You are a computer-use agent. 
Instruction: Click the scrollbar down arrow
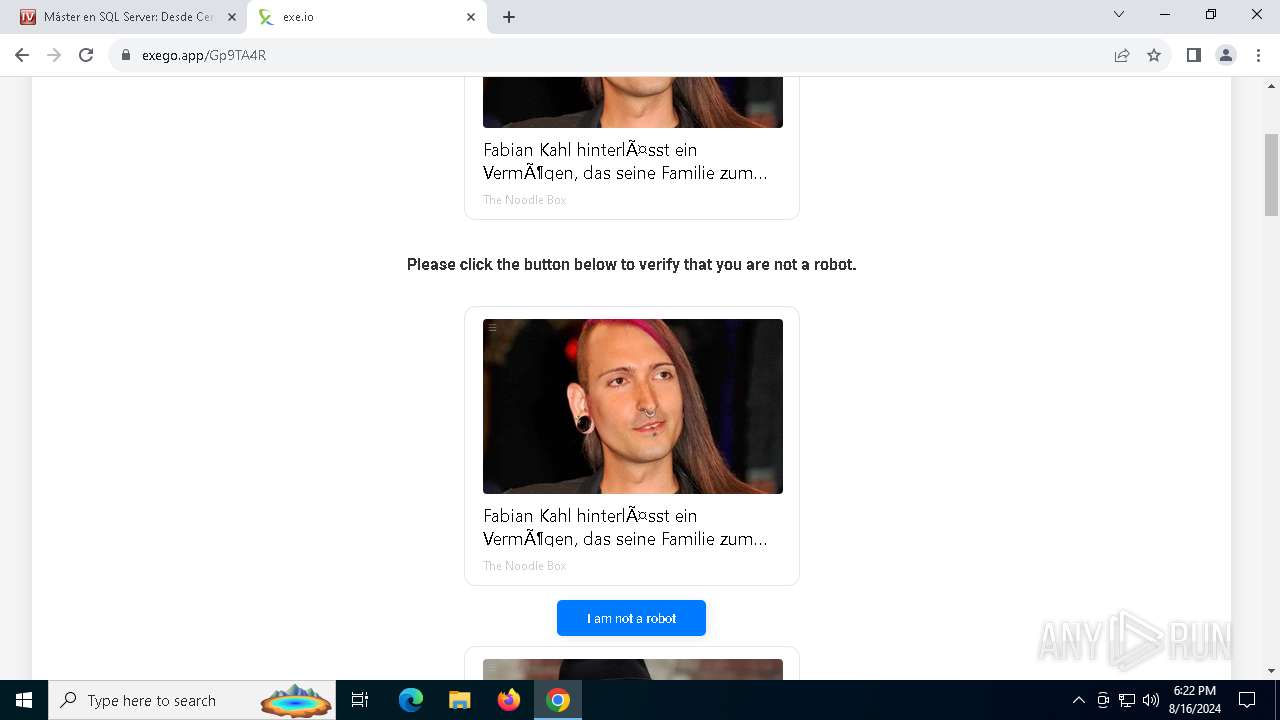coord(1271,671)
